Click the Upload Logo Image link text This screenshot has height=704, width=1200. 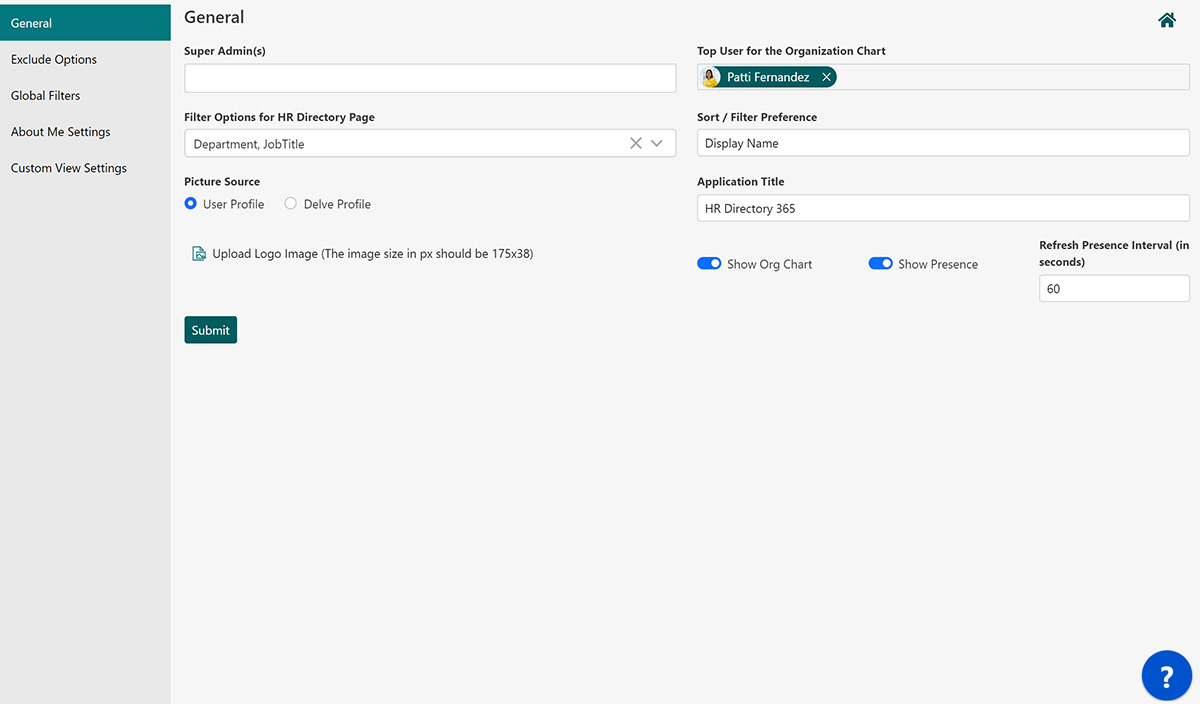click(372, 254)
